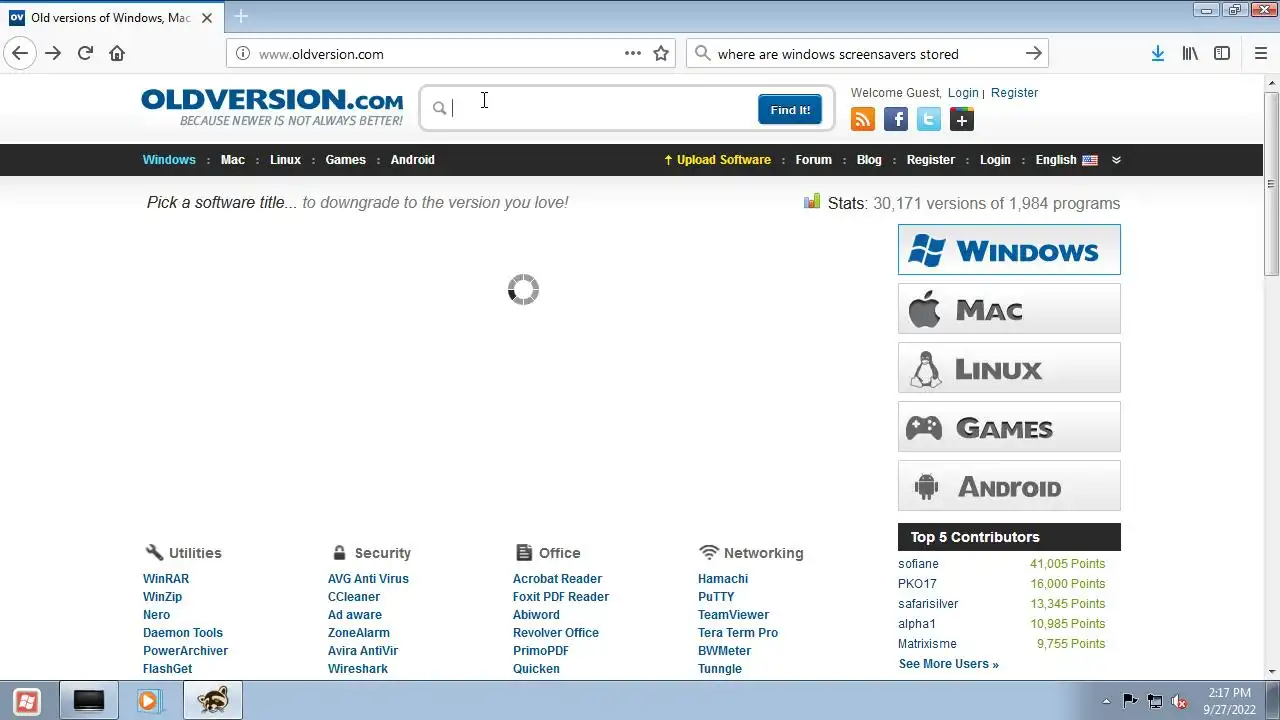The width and height of the screenshot is (1280, 720).
Task: Bookmark this page with the star icon
Action: point(661,54)
